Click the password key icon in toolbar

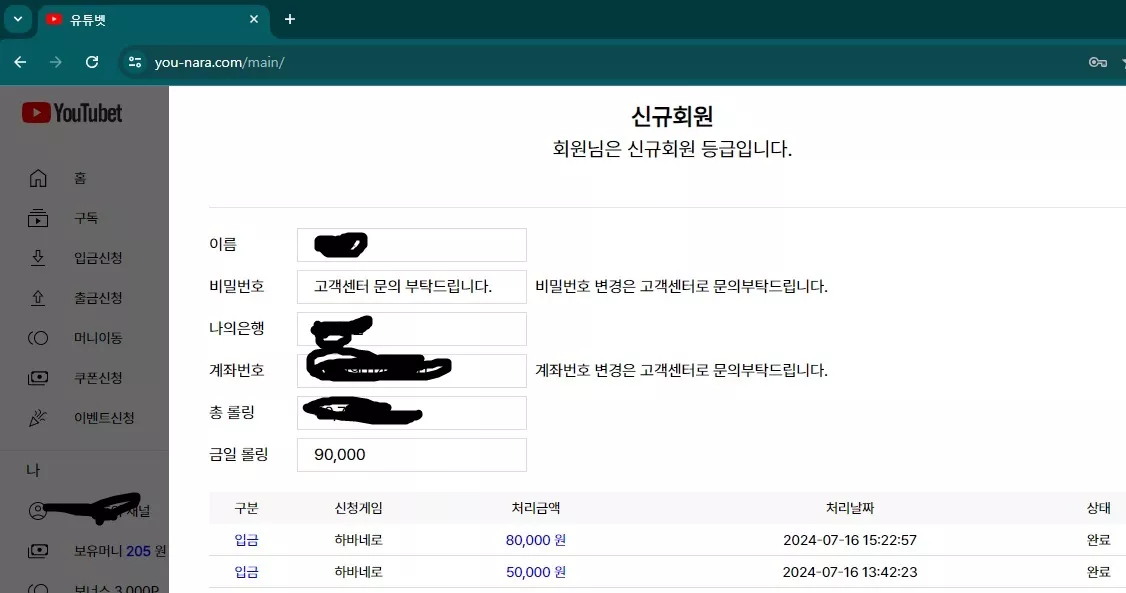click(x=1097, y=62)
